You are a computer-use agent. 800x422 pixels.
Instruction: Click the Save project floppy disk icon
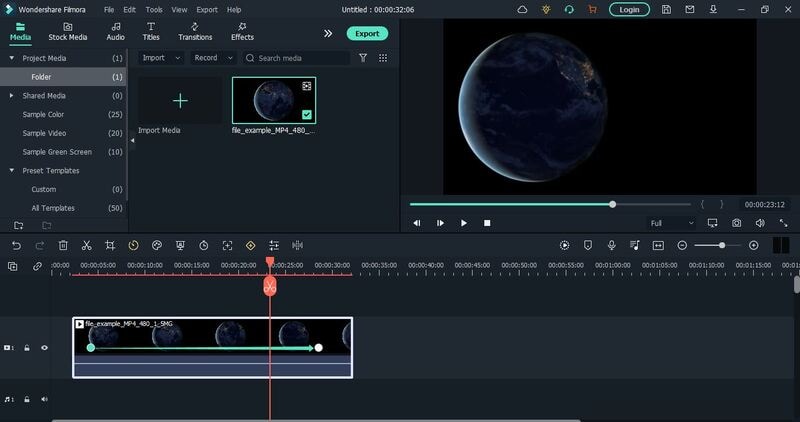pos(666,9)
